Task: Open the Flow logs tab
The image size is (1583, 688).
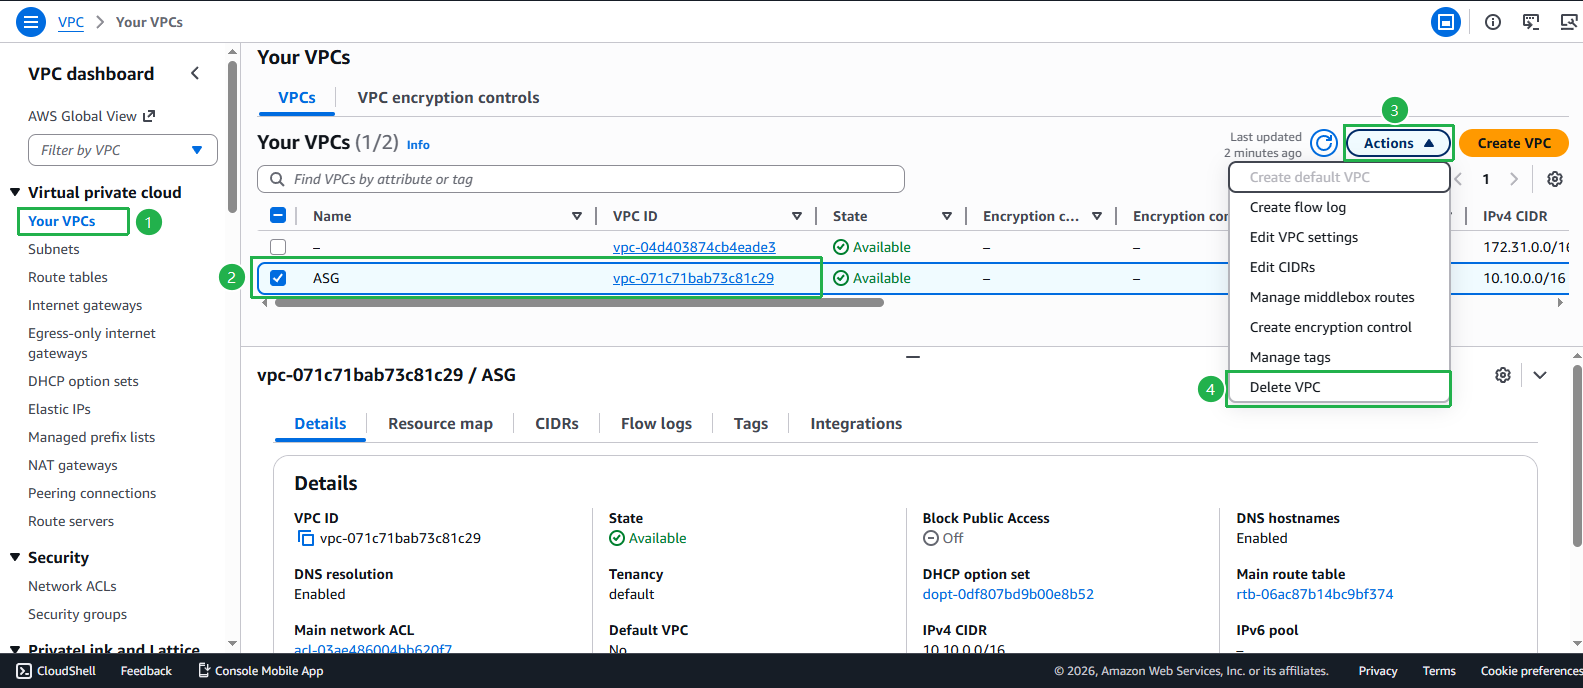Action: (656, 423)
